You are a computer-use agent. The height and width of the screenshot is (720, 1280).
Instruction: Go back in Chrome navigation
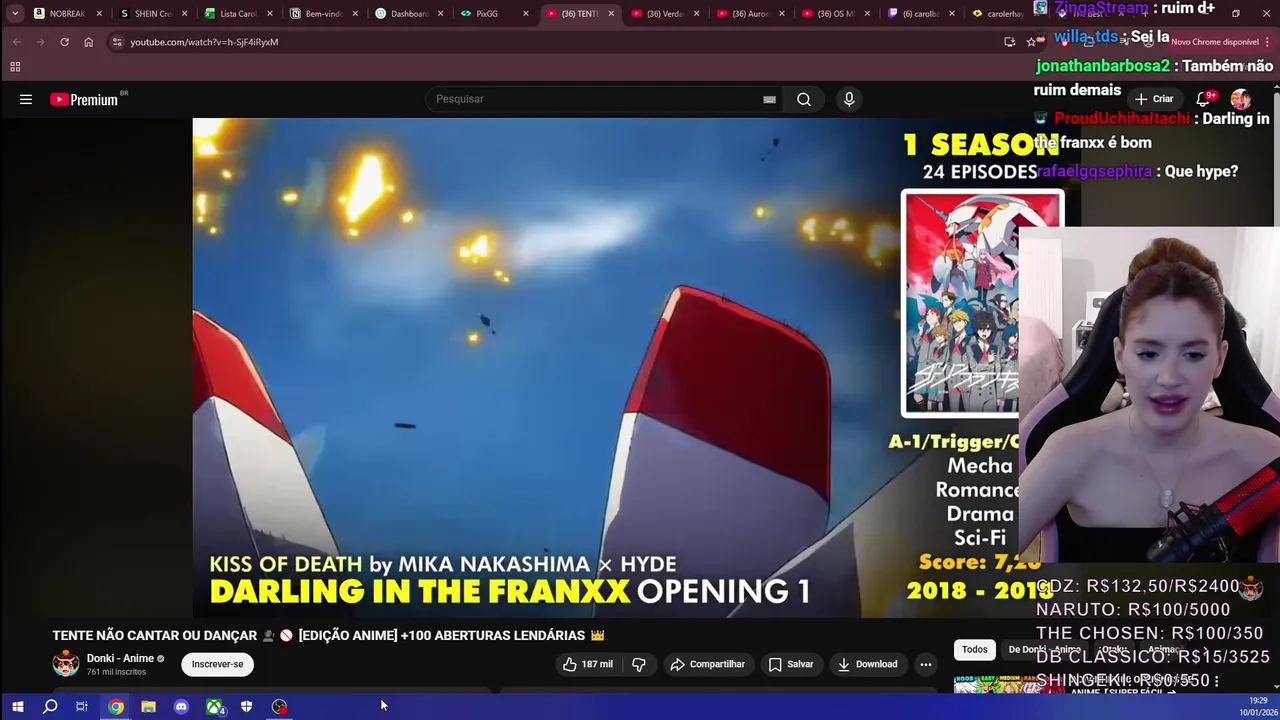click(x=16, y=42)
